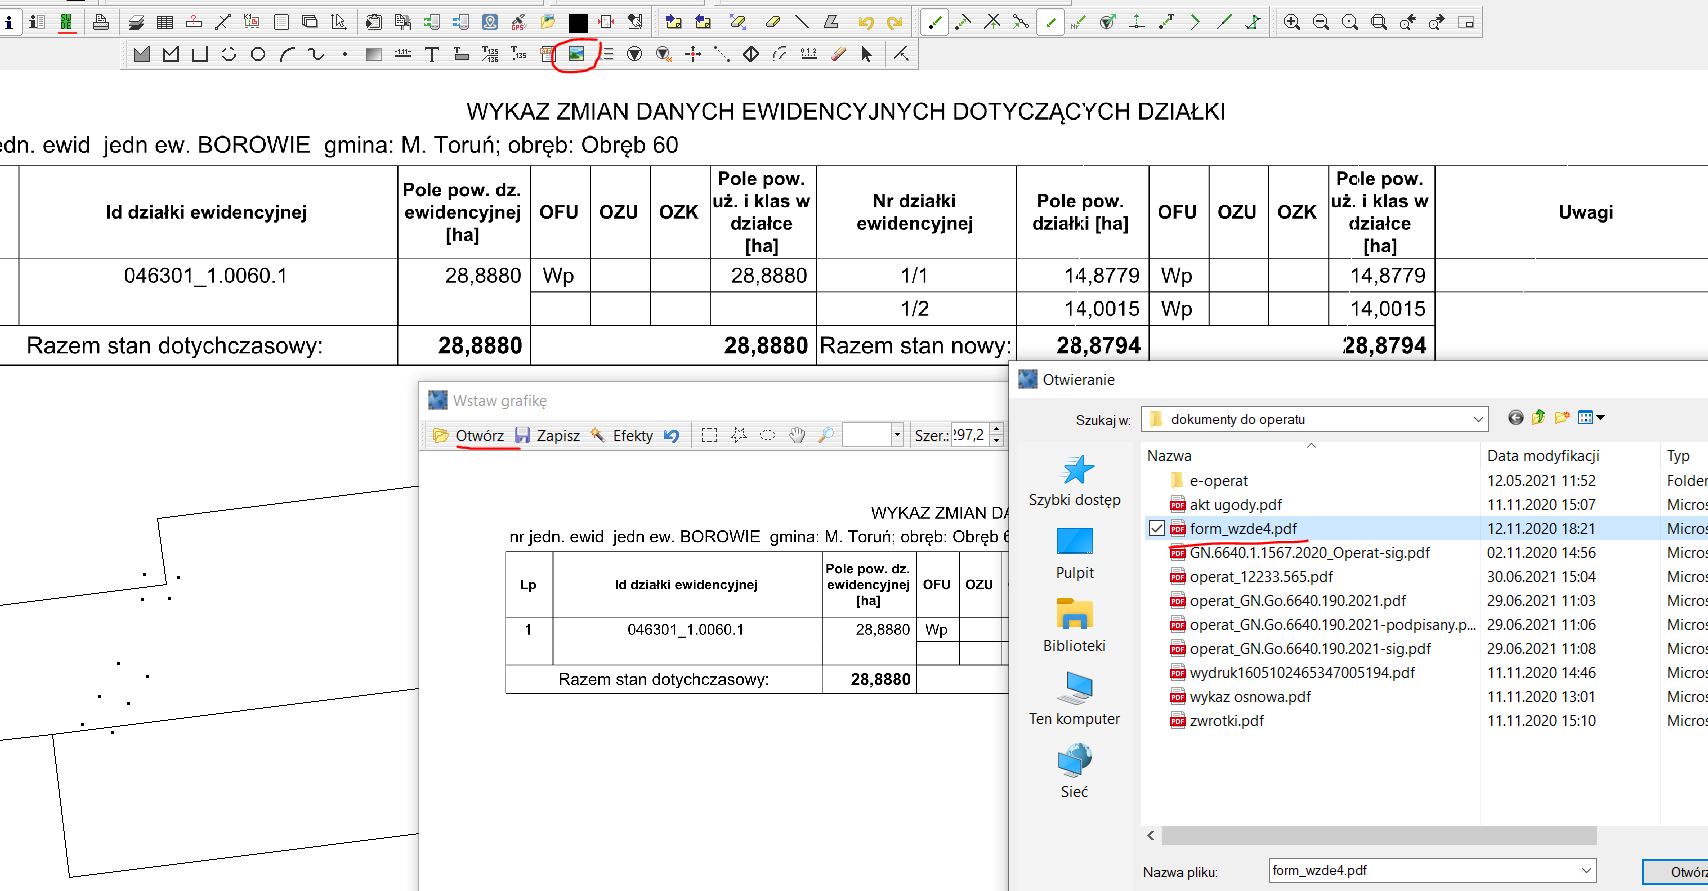Click the Nazwa pliku text field

click(x=1423, y=871)
